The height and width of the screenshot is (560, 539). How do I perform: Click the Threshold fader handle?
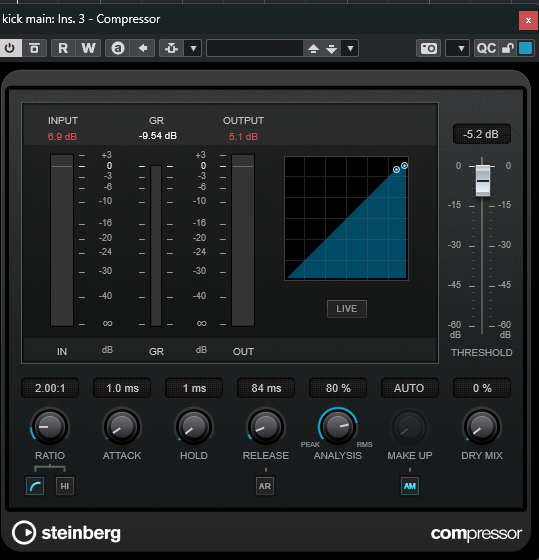tap(483, 181)
